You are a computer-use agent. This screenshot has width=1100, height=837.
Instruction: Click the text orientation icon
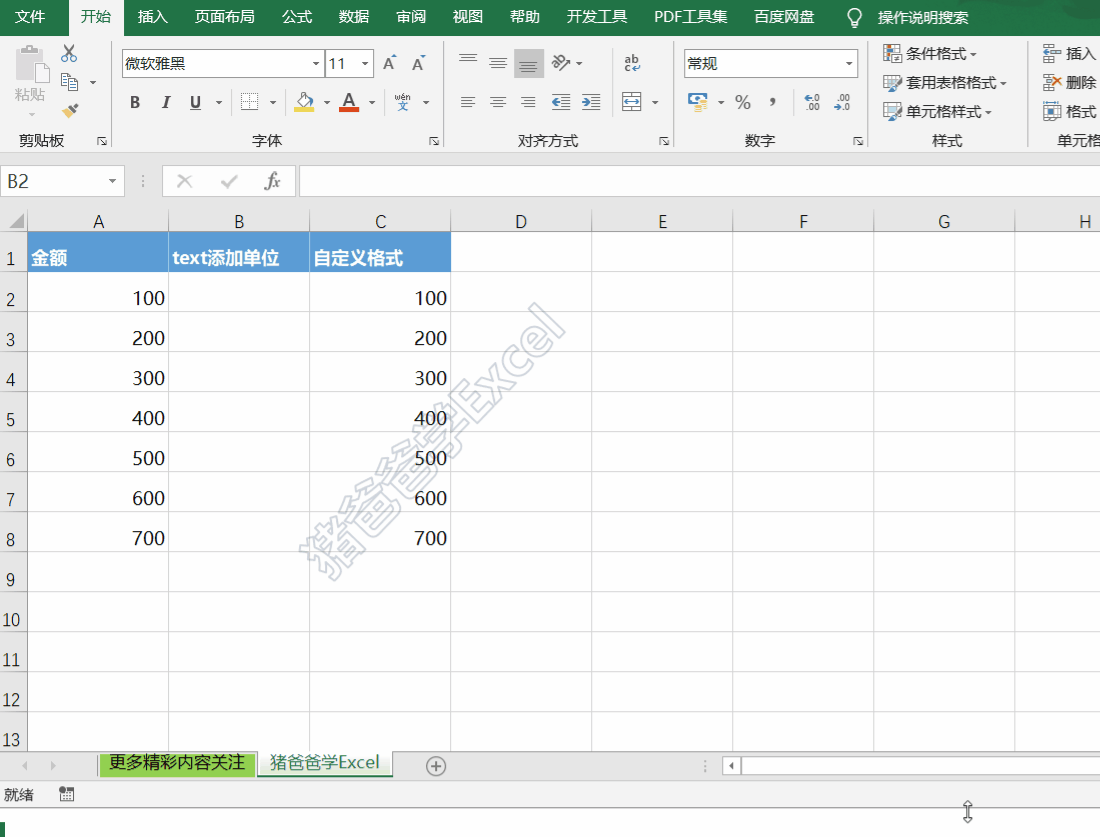561,63
